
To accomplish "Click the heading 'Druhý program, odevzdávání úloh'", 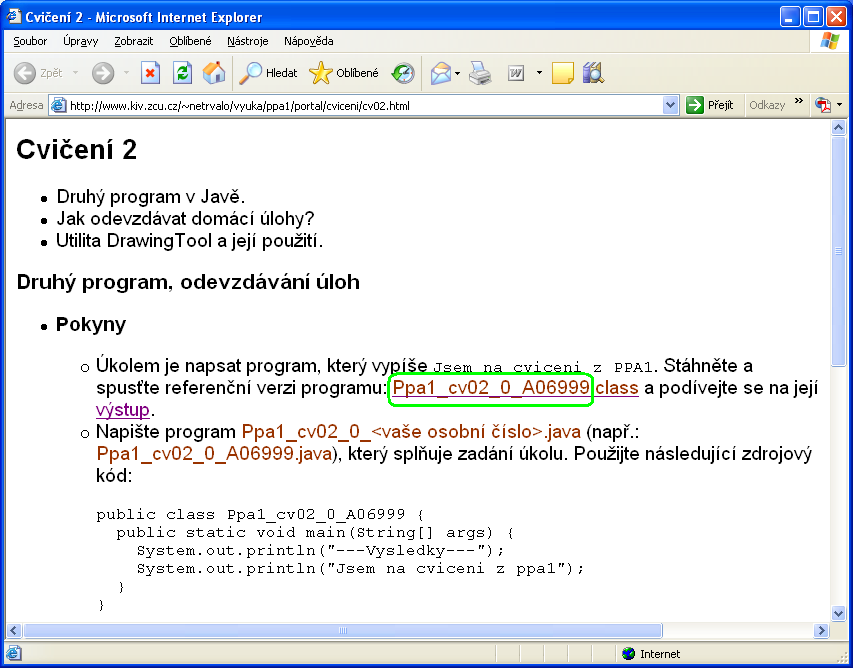I will (188, 282).
